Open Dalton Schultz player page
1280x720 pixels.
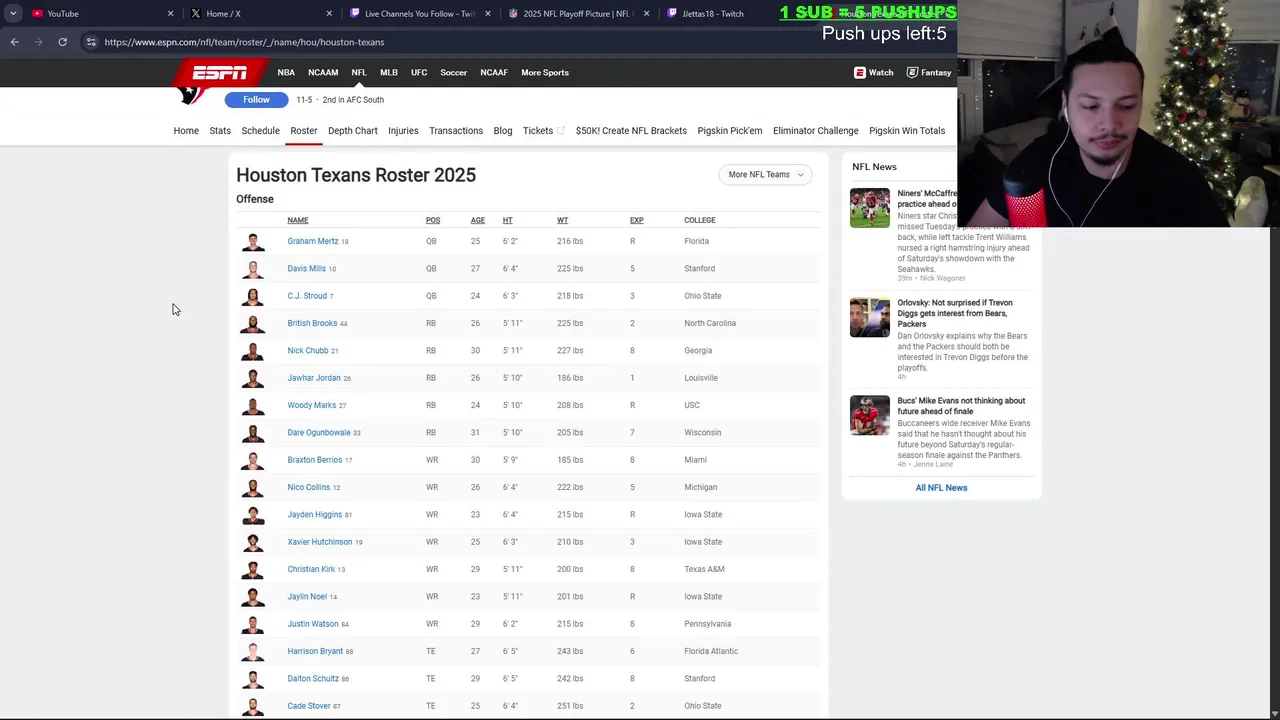(x=313, y=678)
